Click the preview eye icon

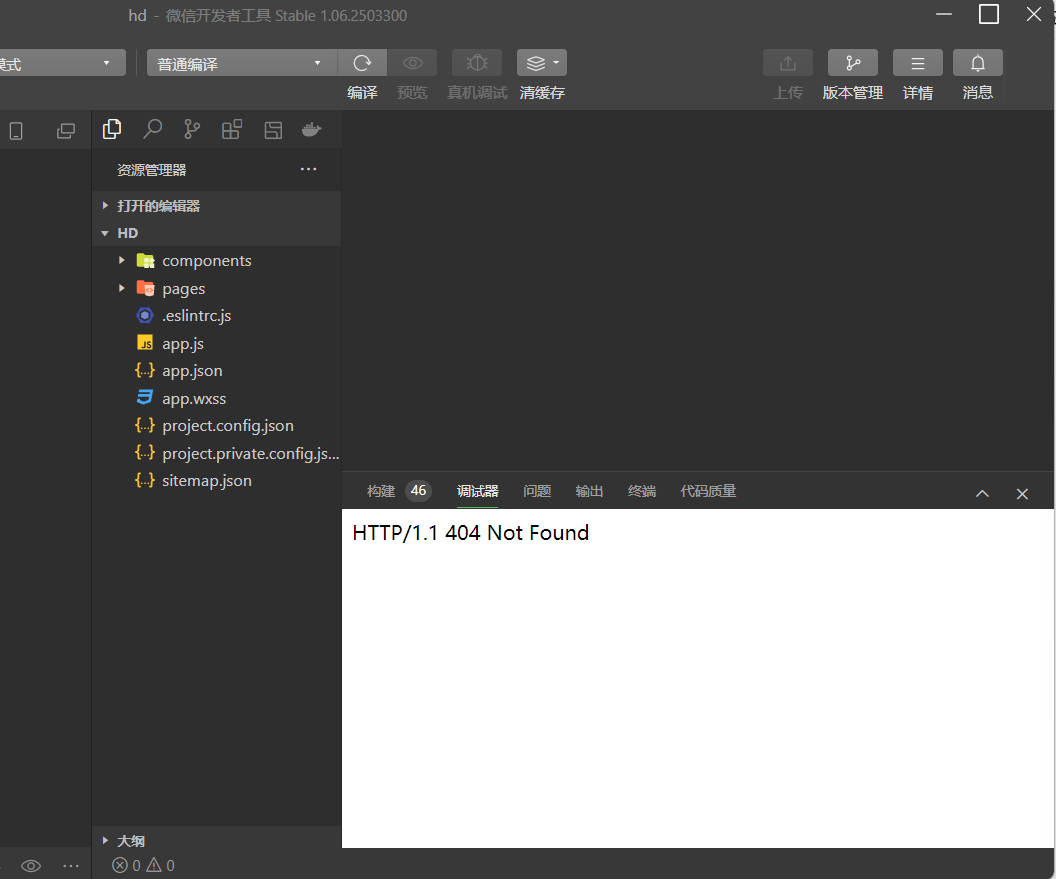point(412,63)
